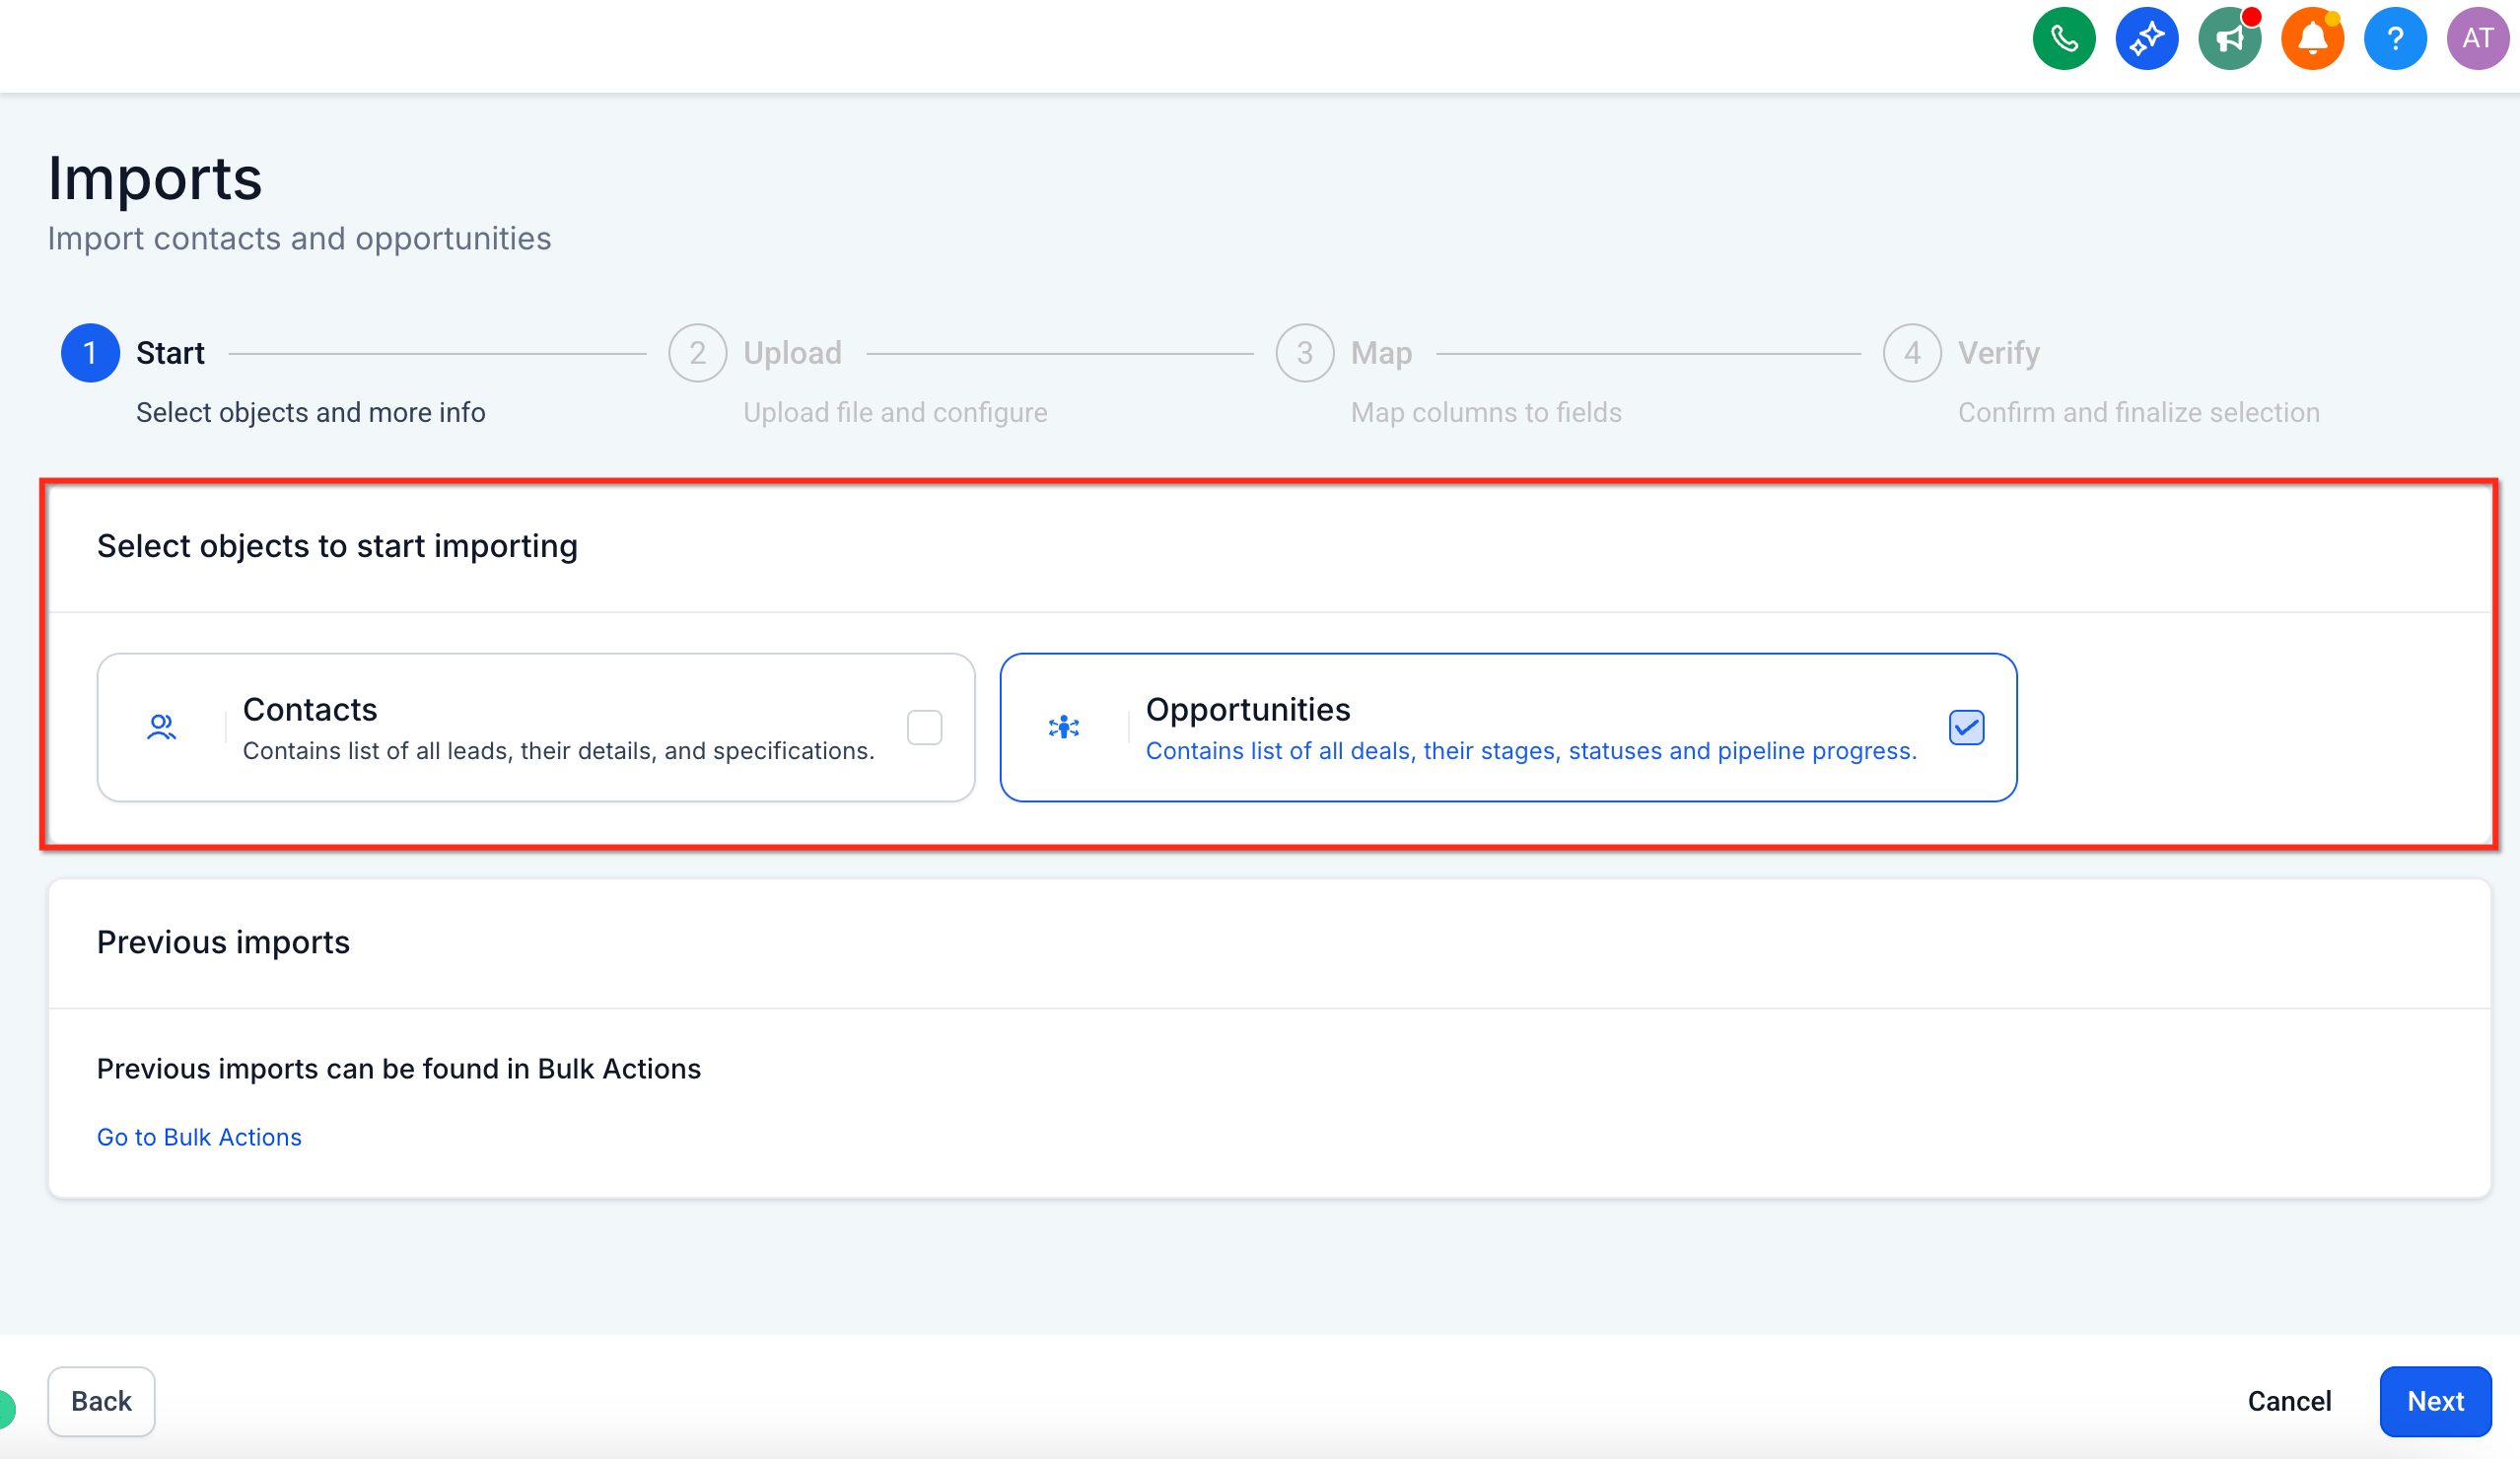This screenshot has height=1459, width=2520.
Task: Open the green phone dialer icon
Action: click(2064, 39)
